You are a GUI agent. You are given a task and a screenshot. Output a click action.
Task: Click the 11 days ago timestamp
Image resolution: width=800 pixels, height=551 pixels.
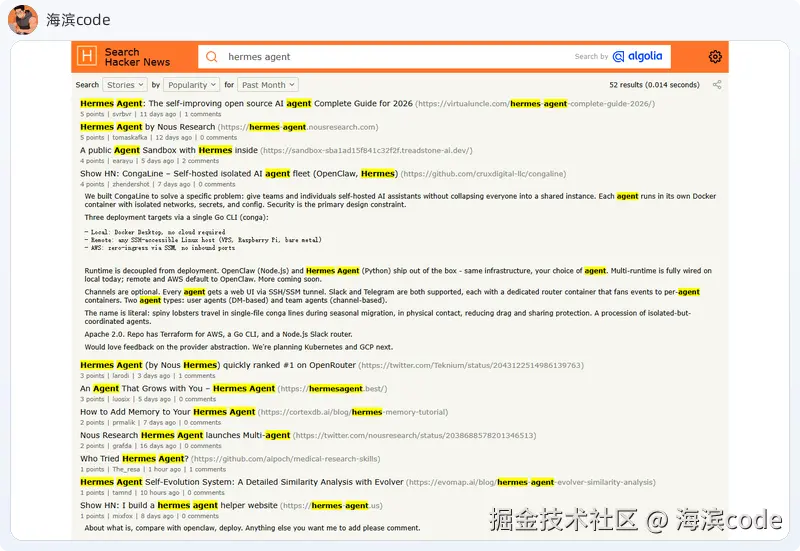[158, 114]
